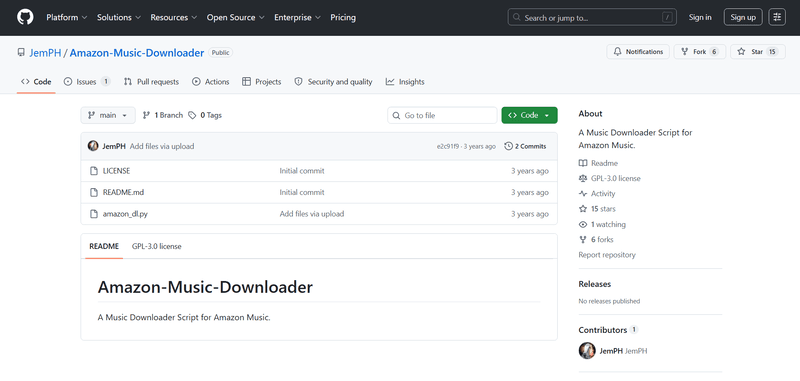Open JemPH contributor avatar thumbnail

(587, 350)
